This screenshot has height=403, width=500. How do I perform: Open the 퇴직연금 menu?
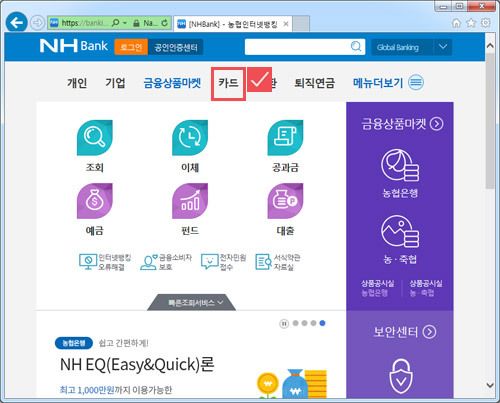[x=314, y=83]
